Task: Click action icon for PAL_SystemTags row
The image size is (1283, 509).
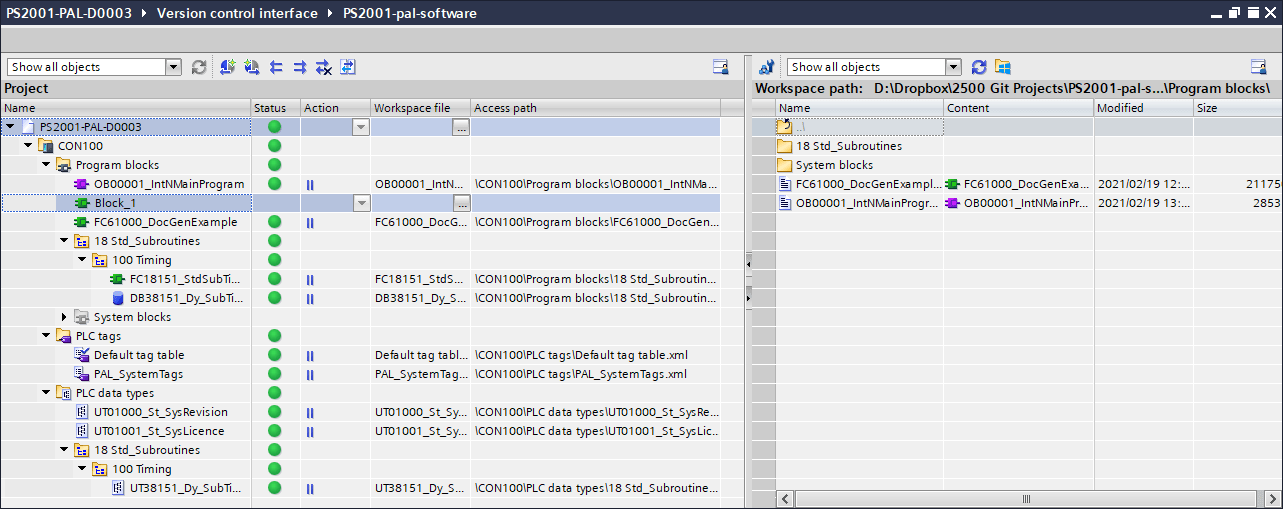Action: (x=310, y=374)
